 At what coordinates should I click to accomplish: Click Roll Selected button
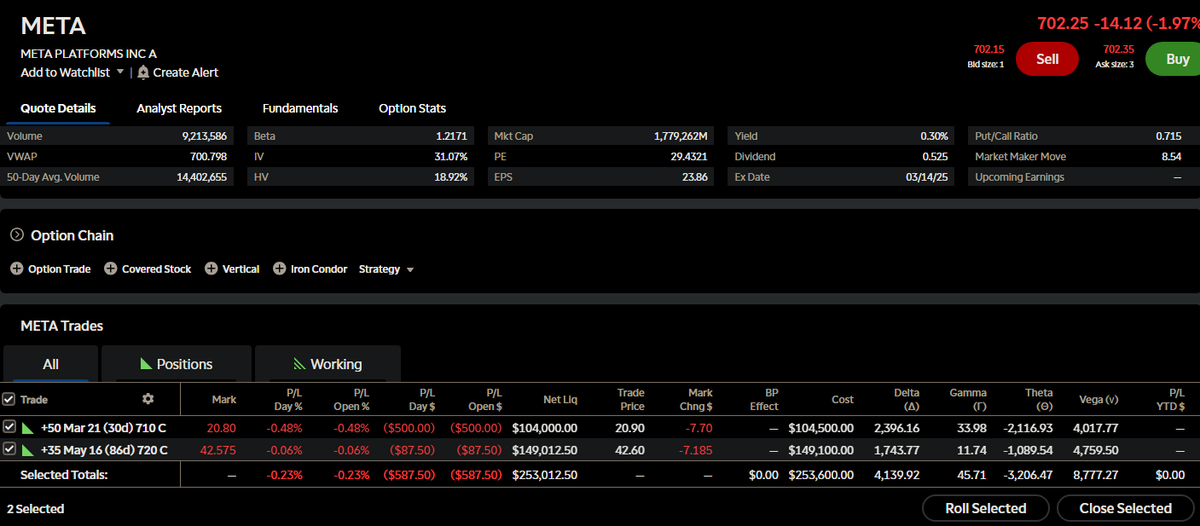click(986, 508)
